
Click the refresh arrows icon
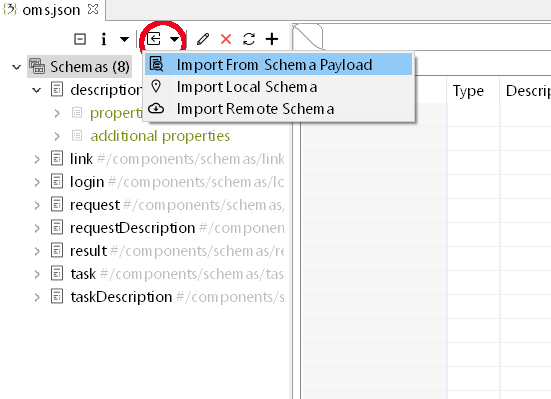pos(249,39)
